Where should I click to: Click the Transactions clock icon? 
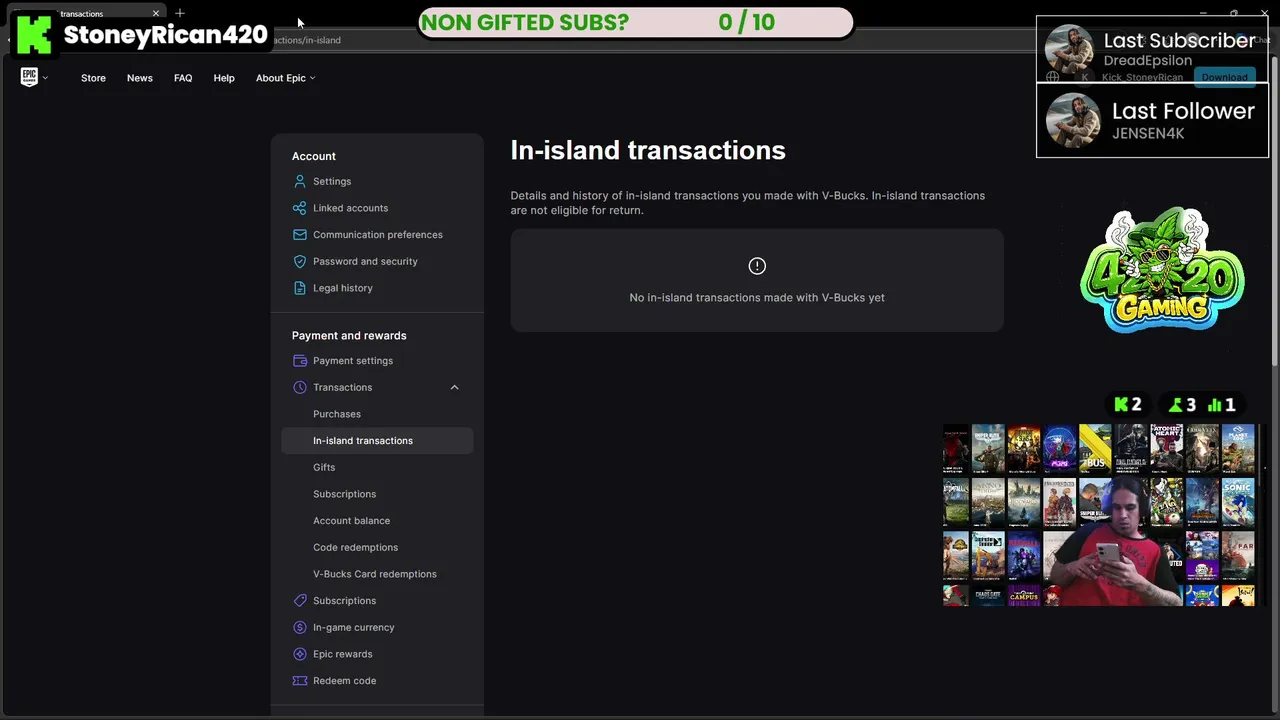(x=299, y=387)
